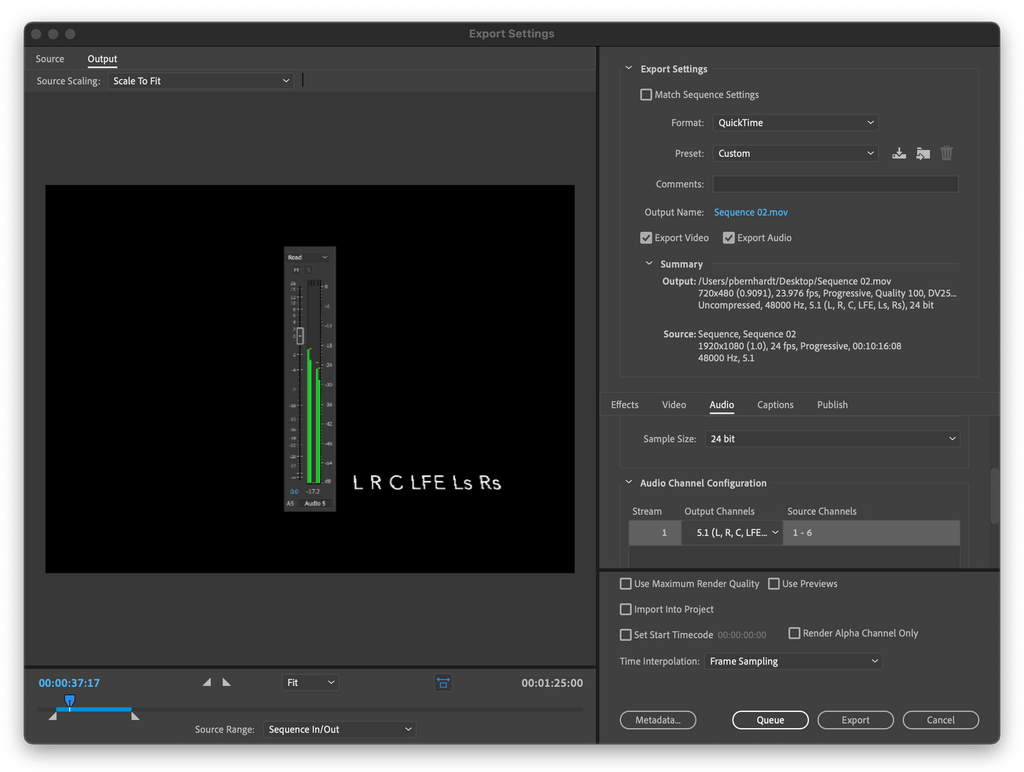Click the Metadata button

[x=658, y=720]
